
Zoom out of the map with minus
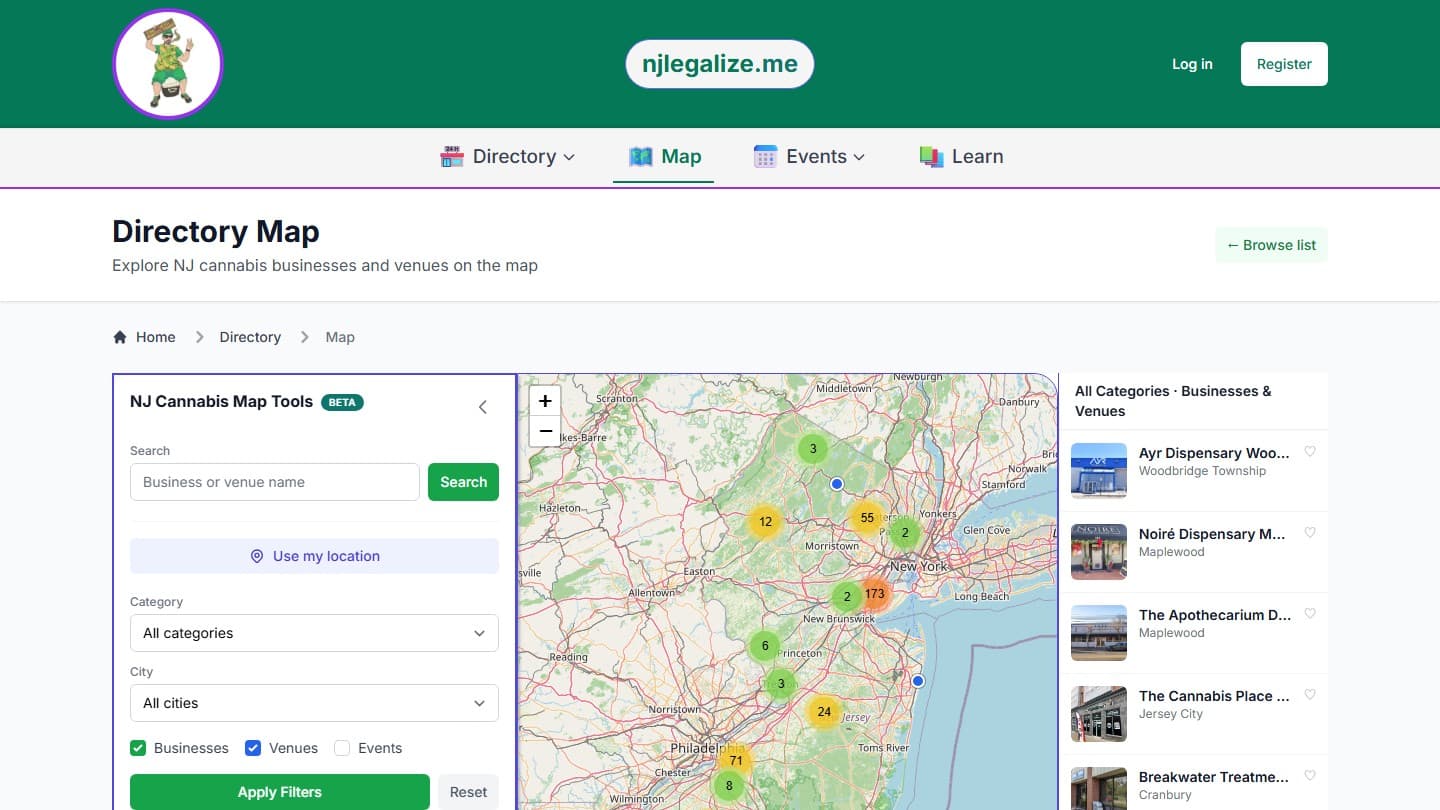coord(545,431)
